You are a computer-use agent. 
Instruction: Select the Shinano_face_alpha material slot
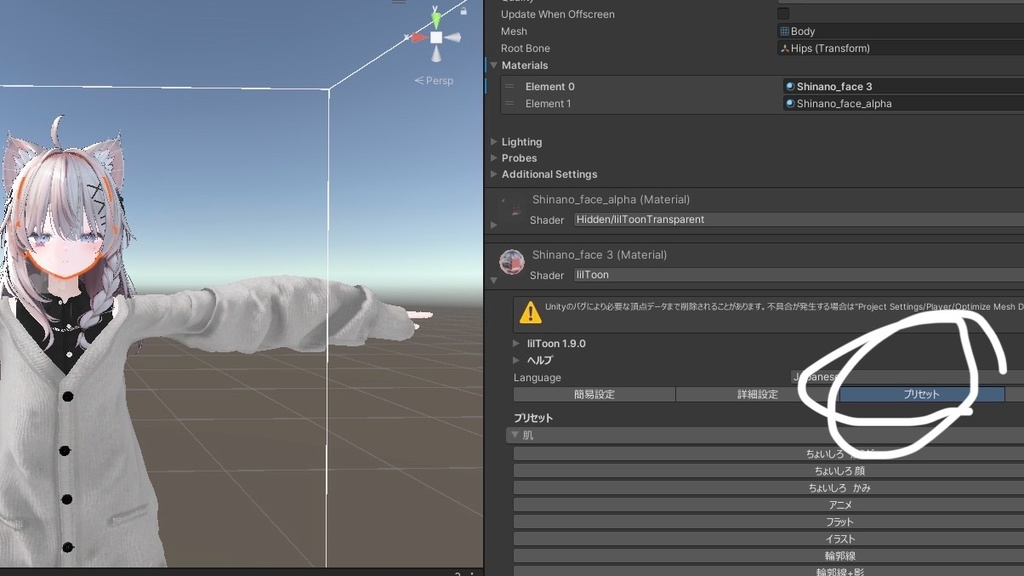pos(903,103)
